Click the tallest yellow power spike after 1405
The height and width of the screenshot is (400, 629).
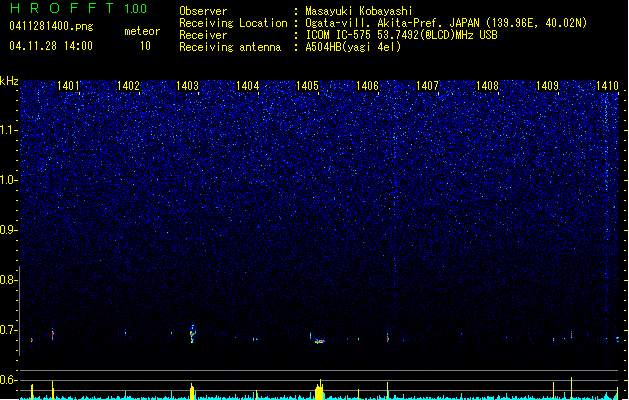point(321,389)
